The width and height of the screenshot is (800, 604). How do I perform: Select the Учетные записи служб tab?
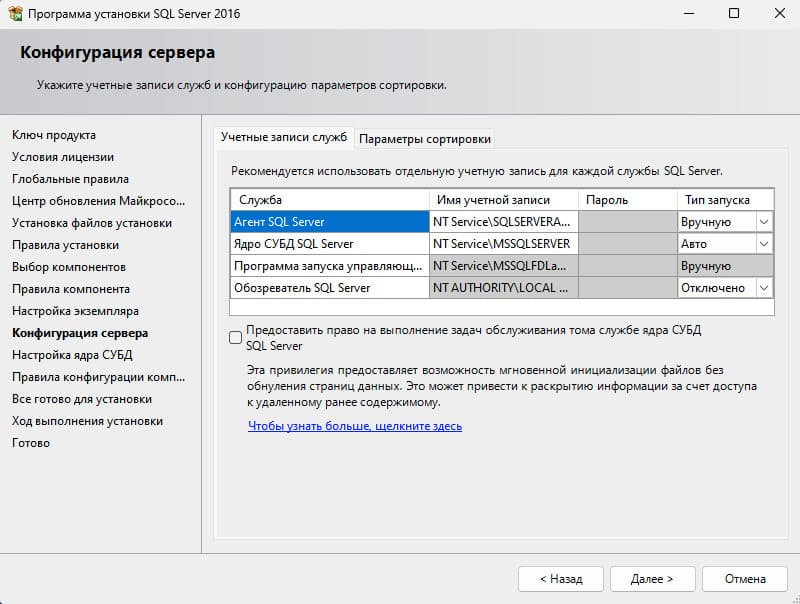pyautogui.click(x=284, y=137)
